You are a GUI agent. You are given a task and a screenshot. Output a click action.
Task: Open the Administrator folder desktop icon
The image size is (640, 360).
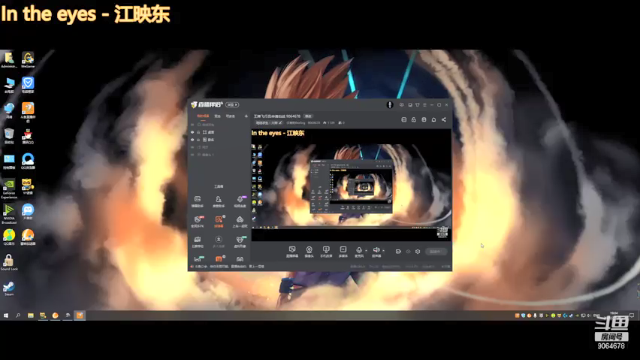pos(9,60)
